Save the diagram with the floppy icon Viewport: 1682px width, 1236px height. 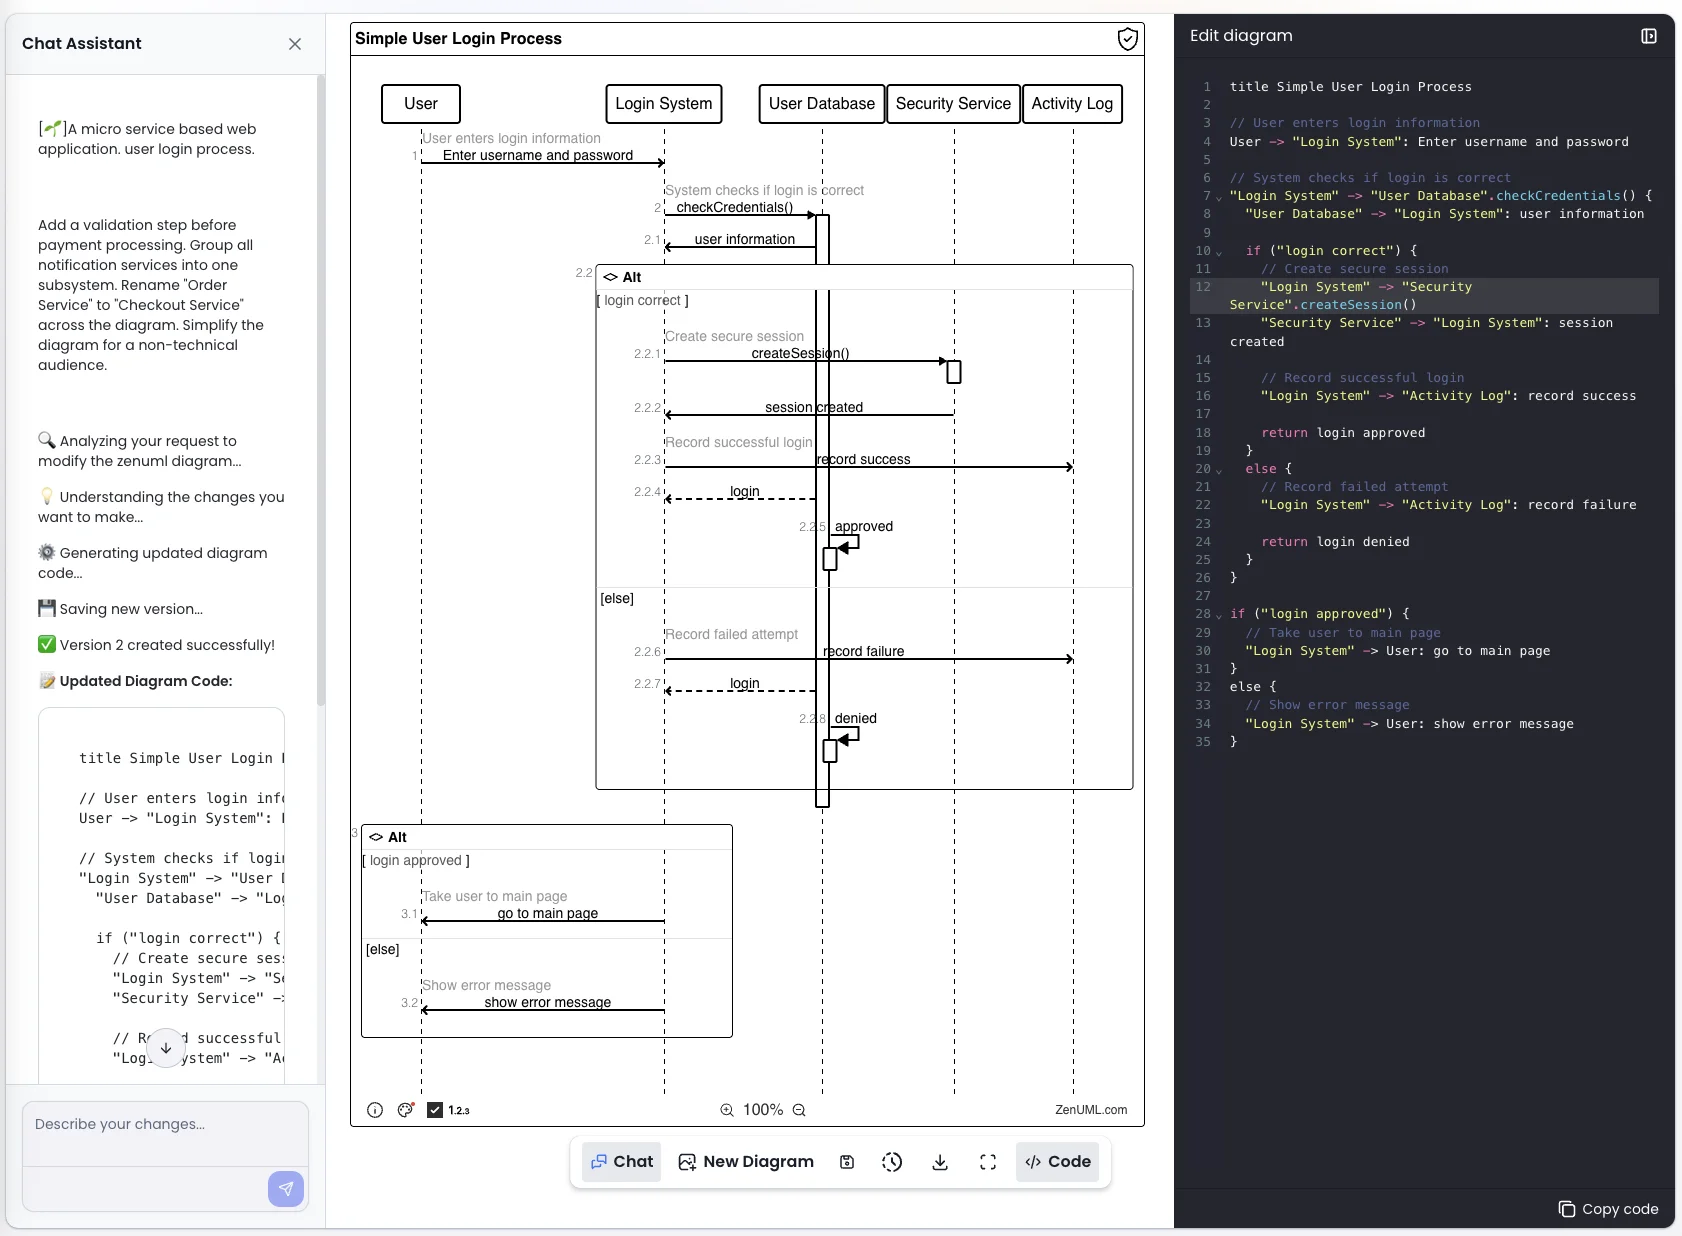point(847,1162)
